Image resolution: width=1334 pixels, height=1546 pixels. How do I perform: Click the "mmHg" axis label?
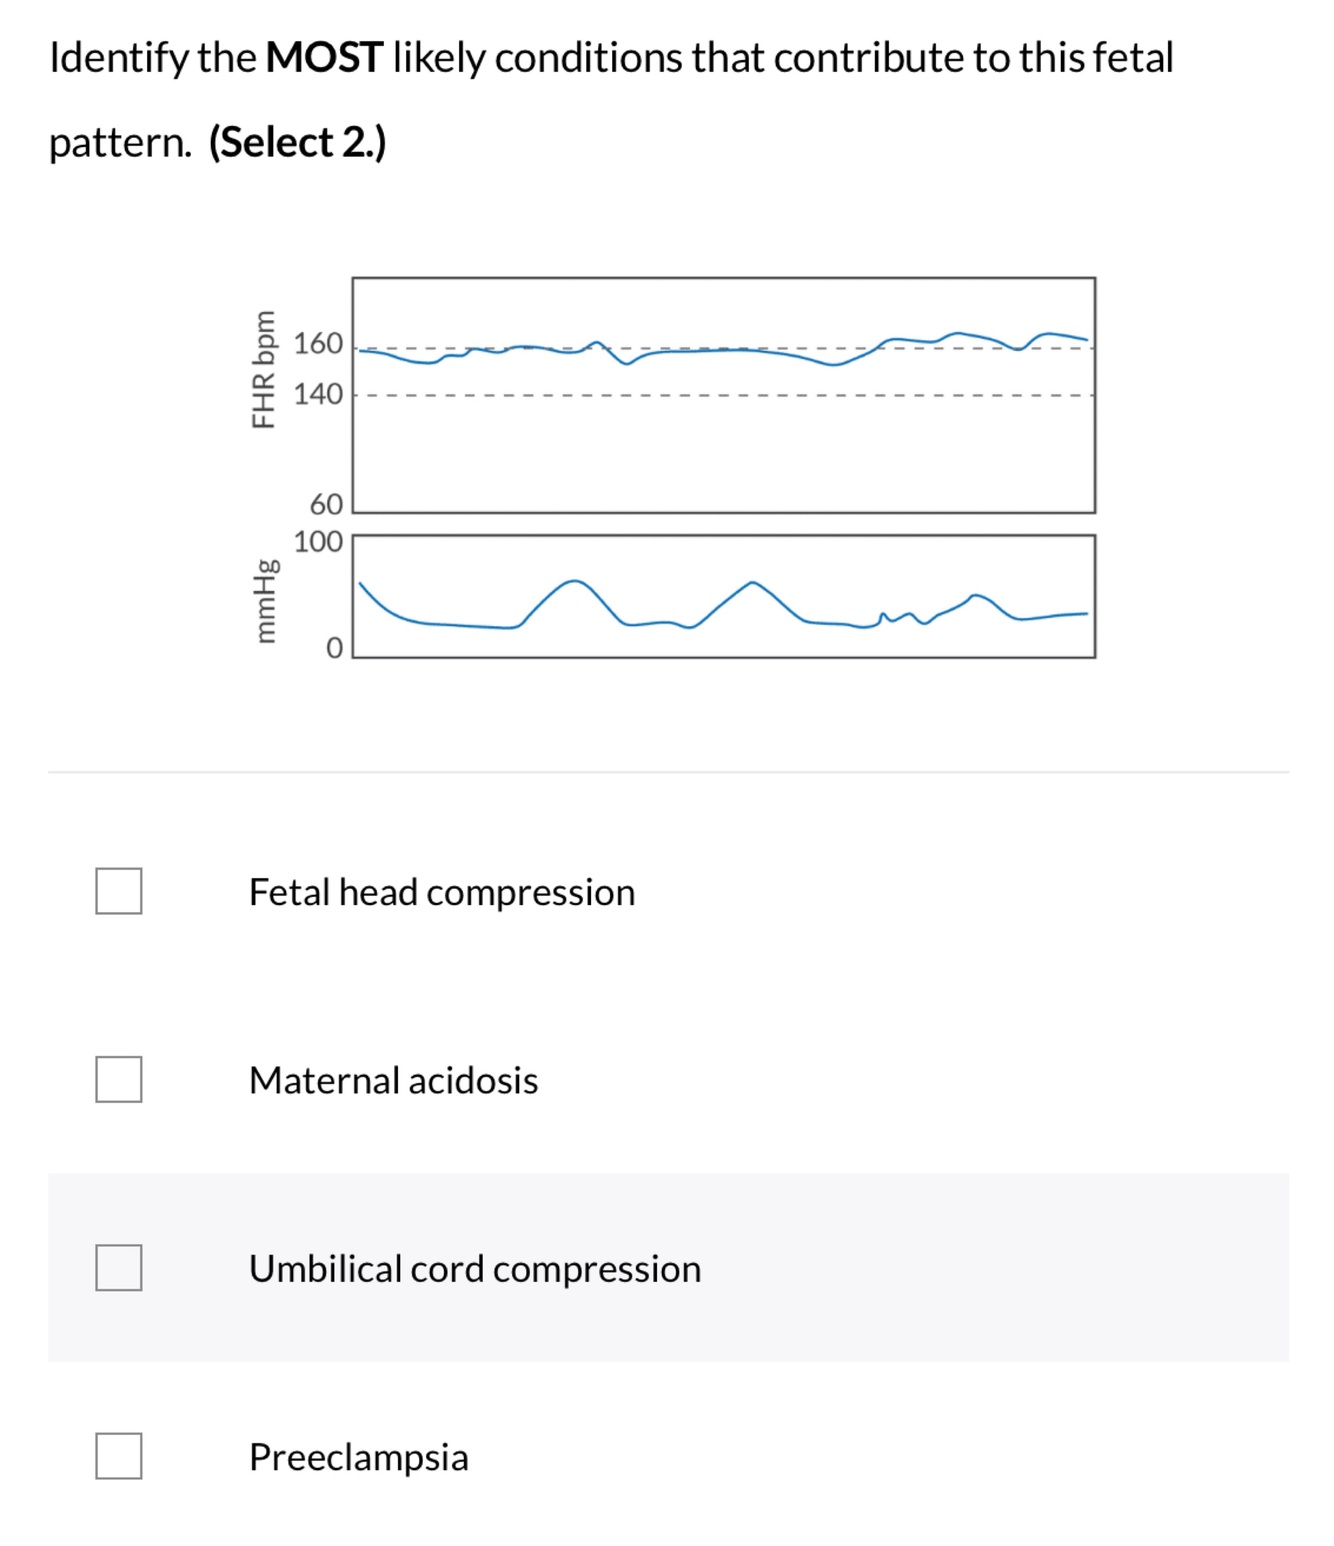[x=263, y=600]
